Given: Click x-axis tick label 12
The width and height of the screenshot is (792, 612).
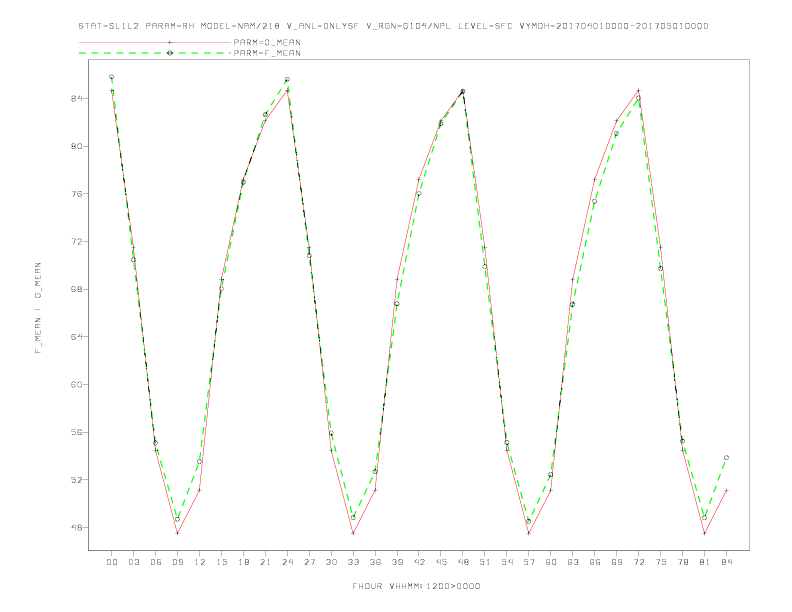Looking at the screenshot, I should click(x=200, y=562).
